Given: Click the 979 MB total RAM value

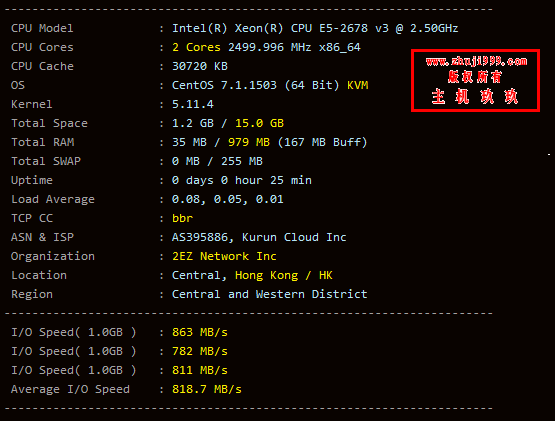Looking at the screenshot, I should tap(249, 142).
